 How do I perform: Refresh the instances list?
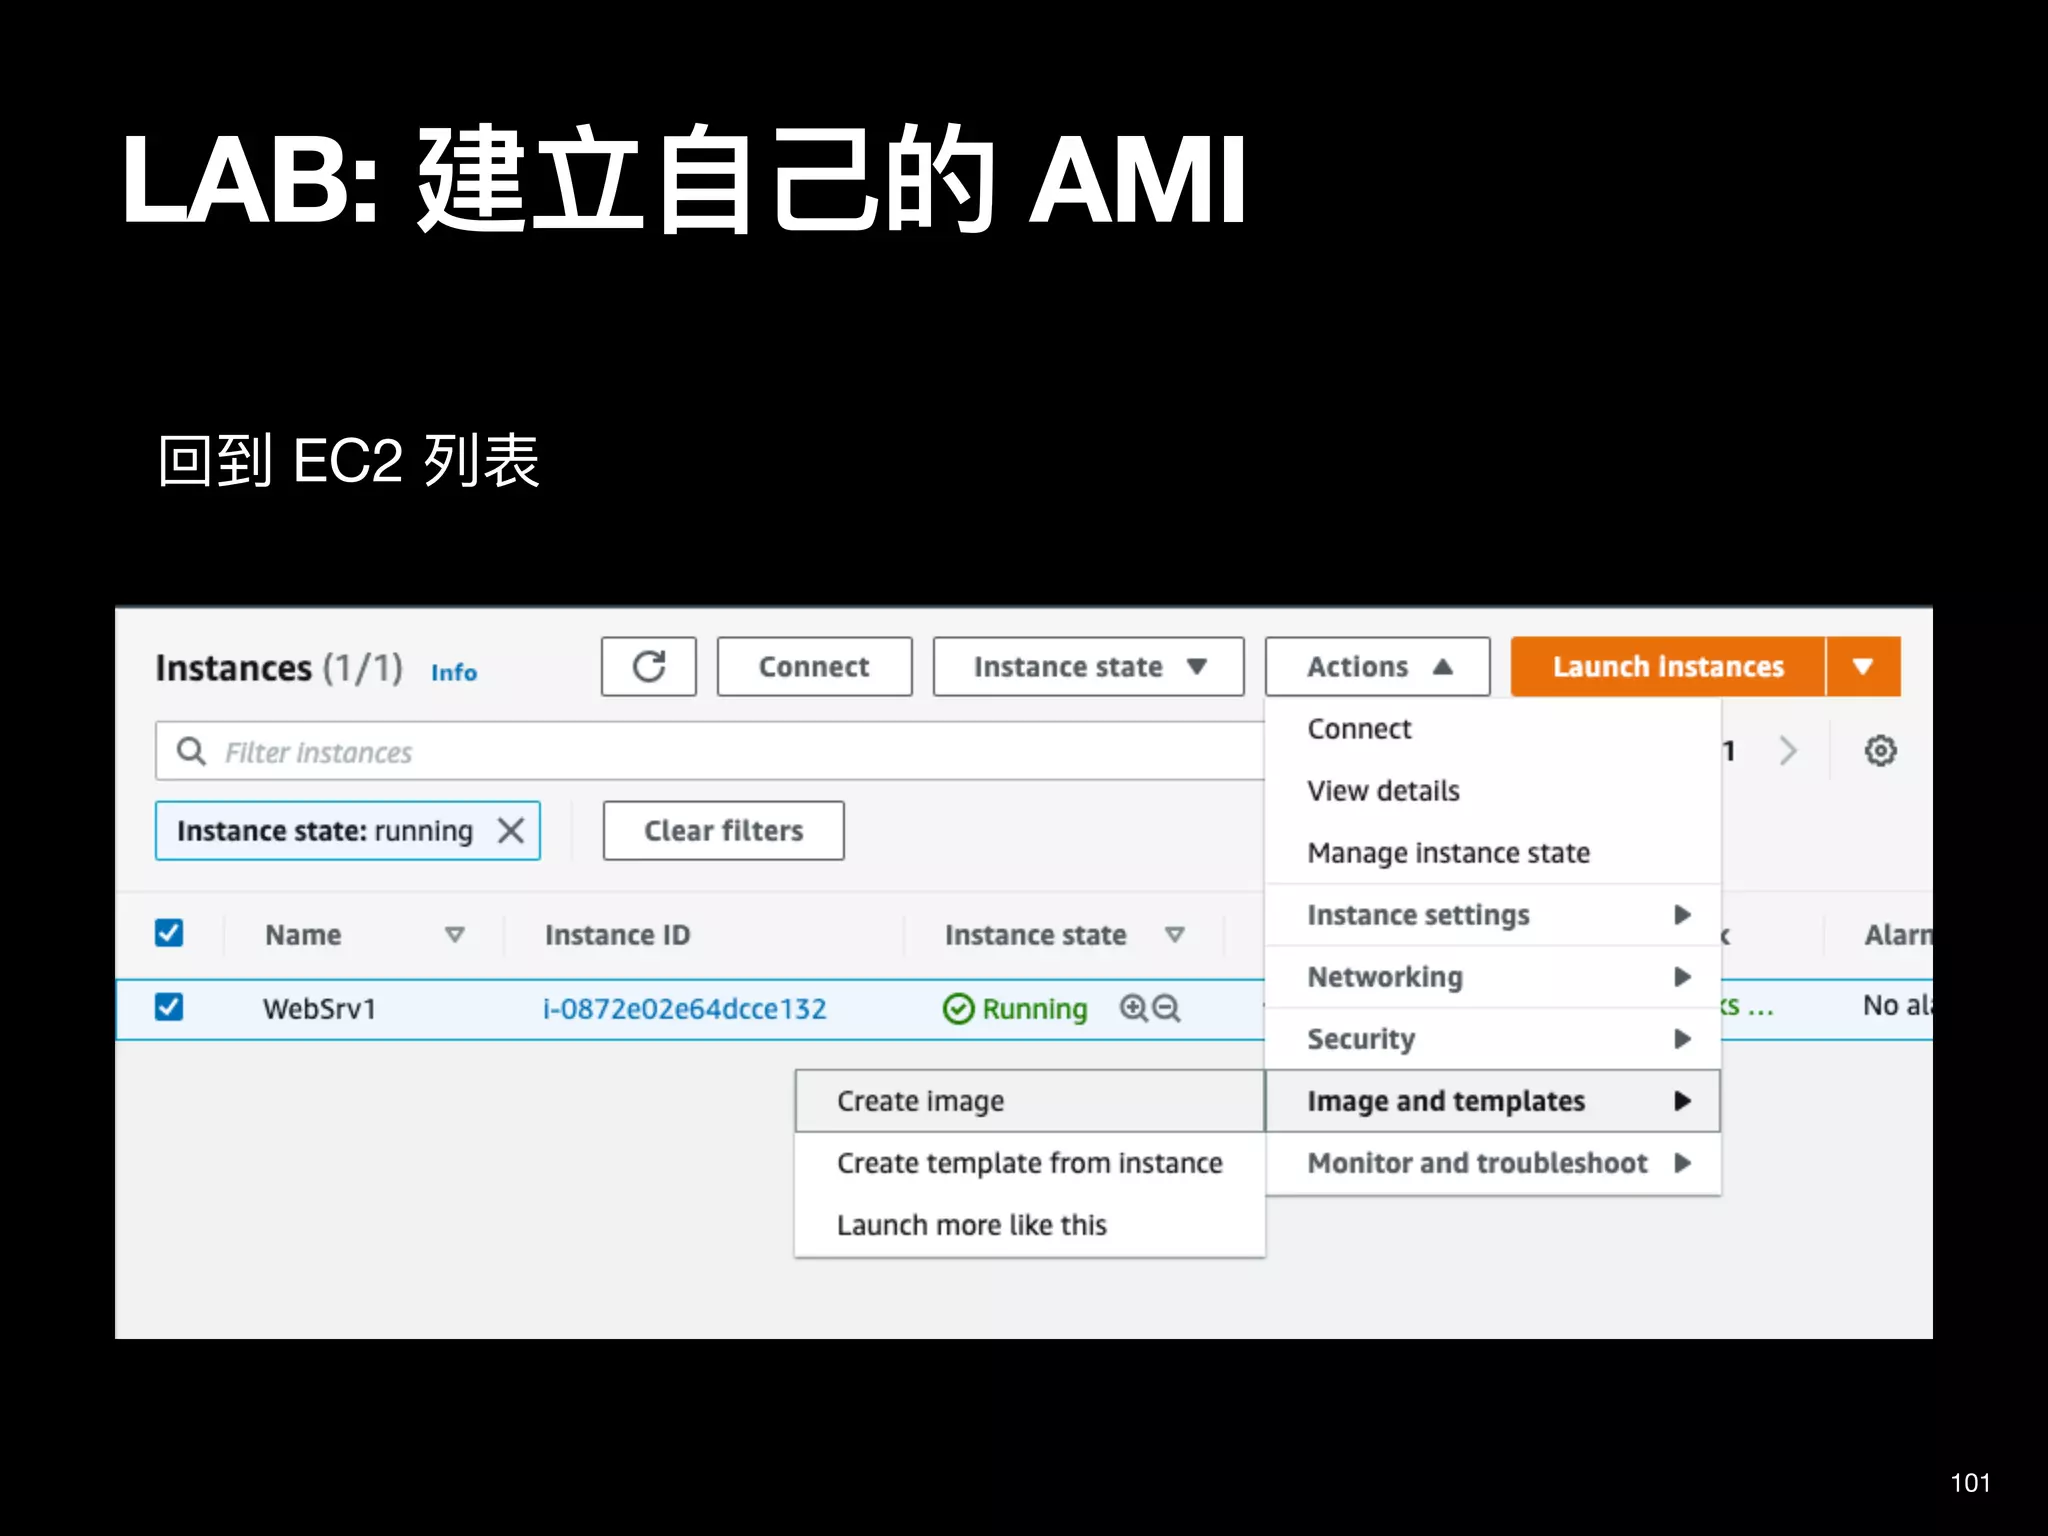pyautogui.click(x=648, y=666)
